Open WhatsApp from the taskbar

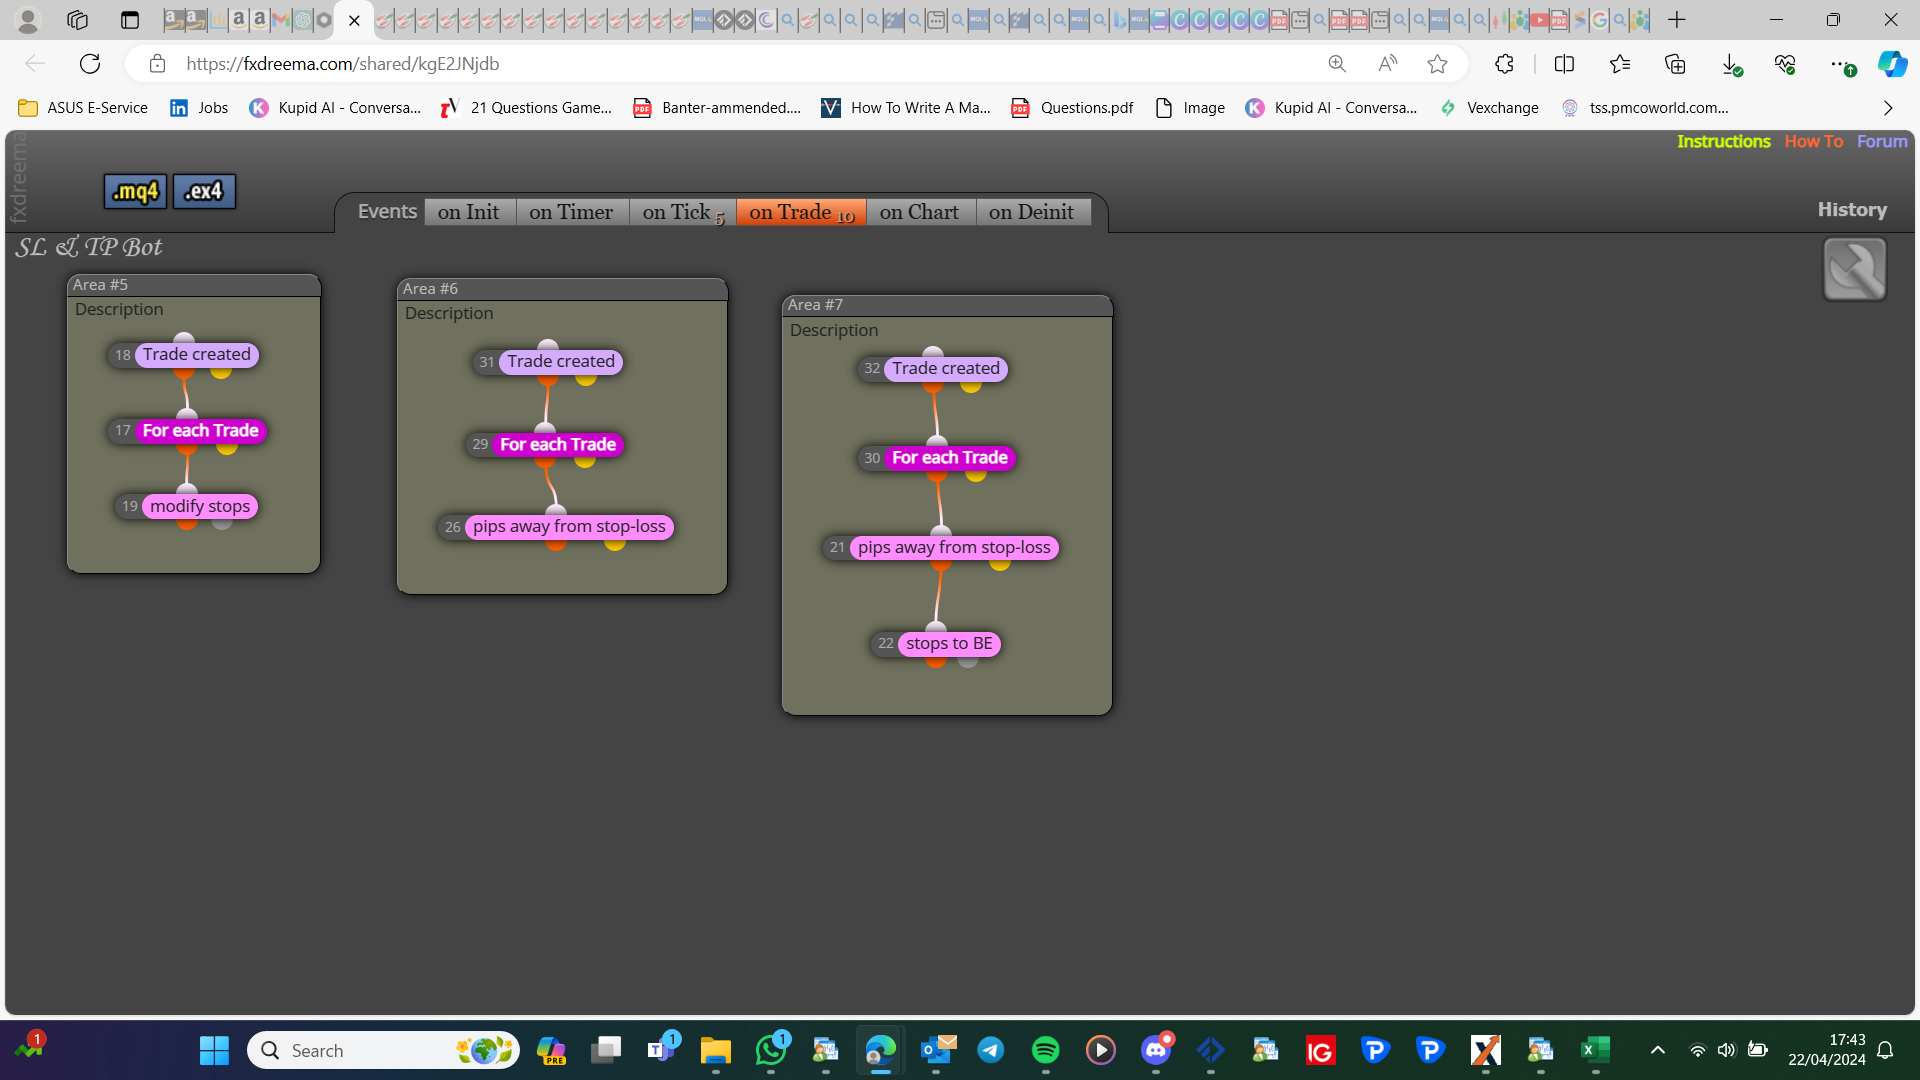click(x=771, y=1050)
